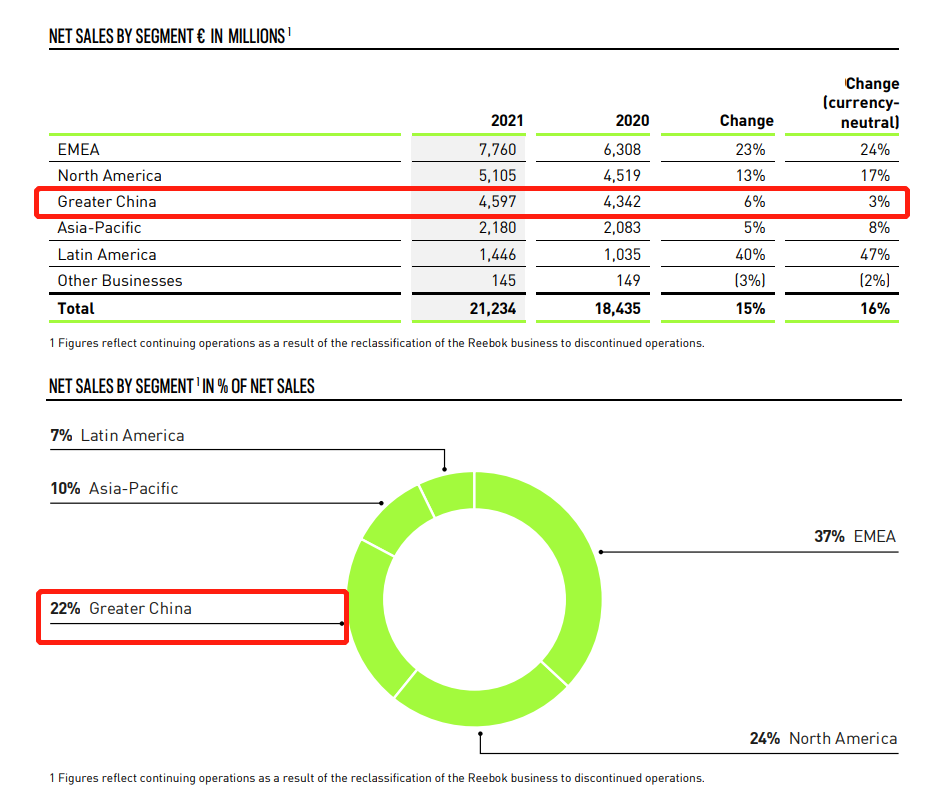Select the Total 2020 value 18,435
The width and height of the screenshot is (934, 797).
(x=617, y=308)
